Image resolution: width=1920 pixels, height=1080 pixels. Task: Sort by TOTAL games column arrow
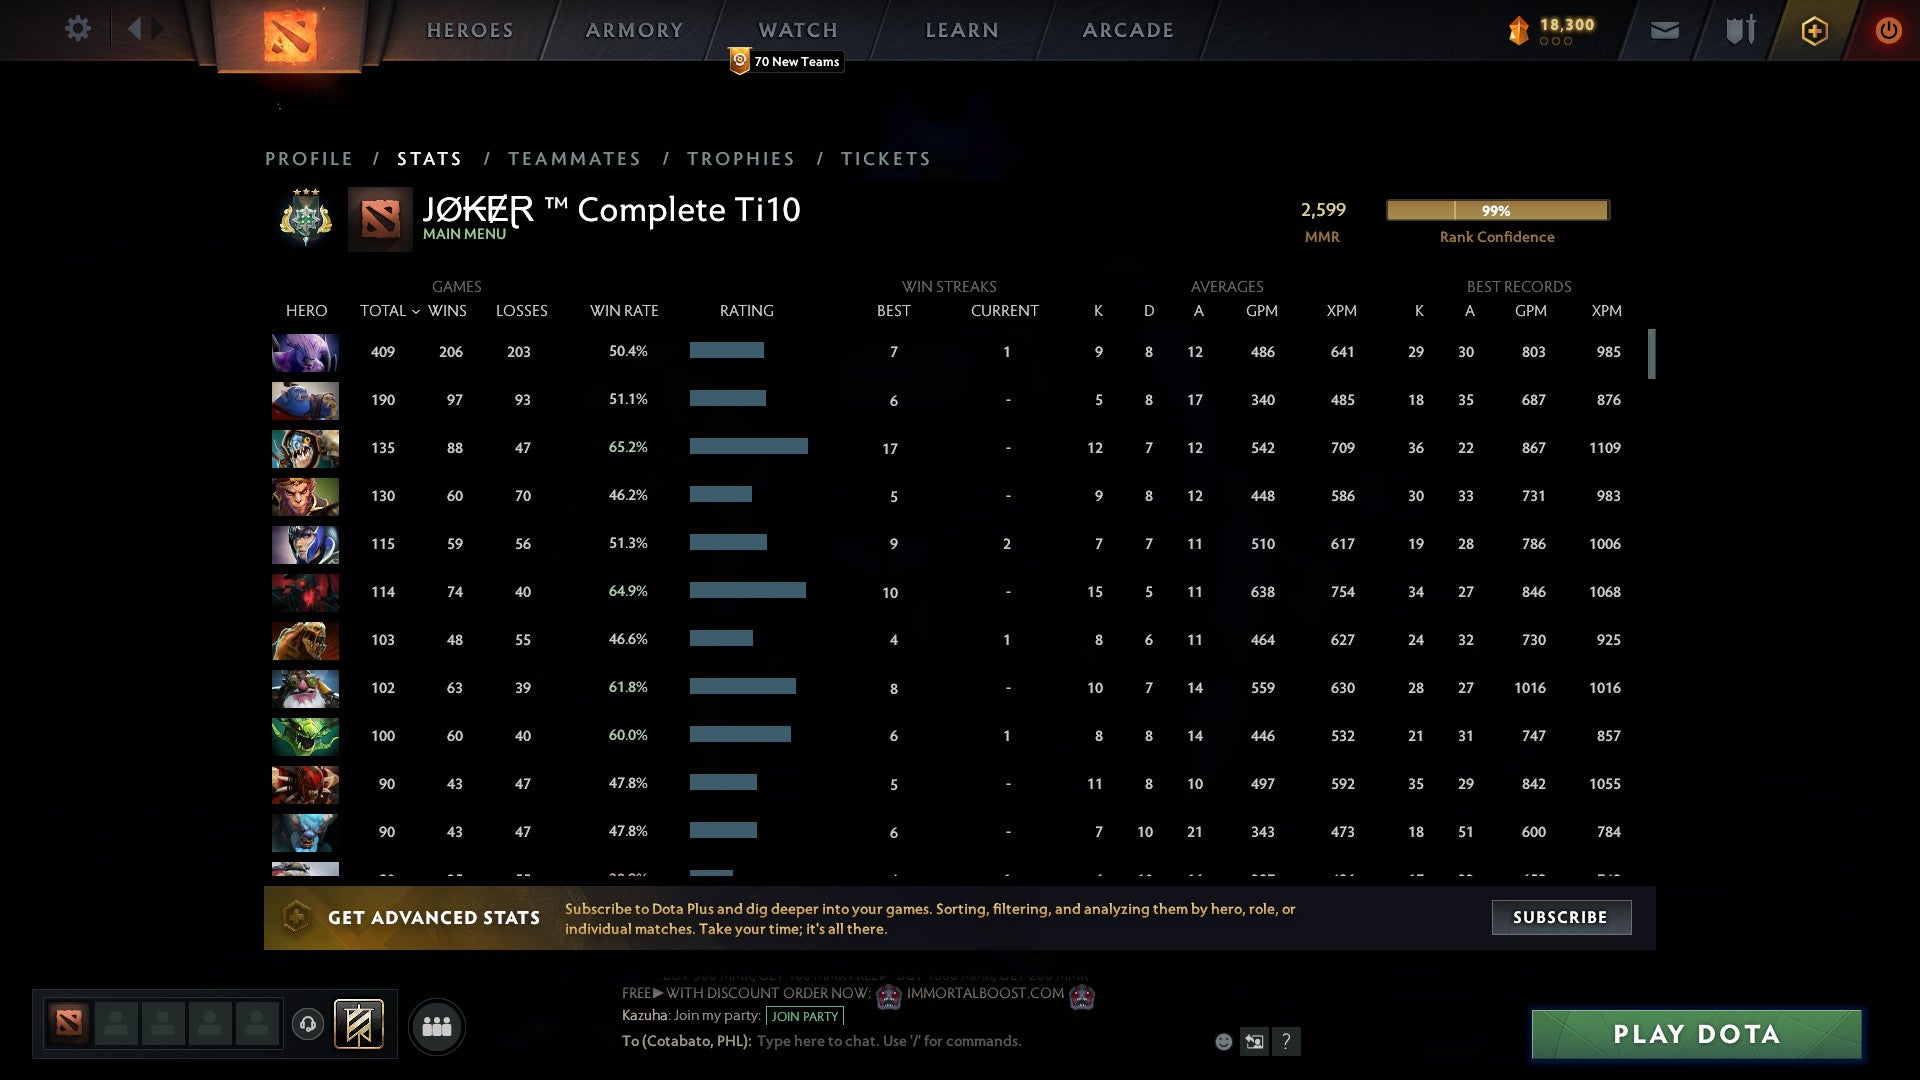click(416, 312)
